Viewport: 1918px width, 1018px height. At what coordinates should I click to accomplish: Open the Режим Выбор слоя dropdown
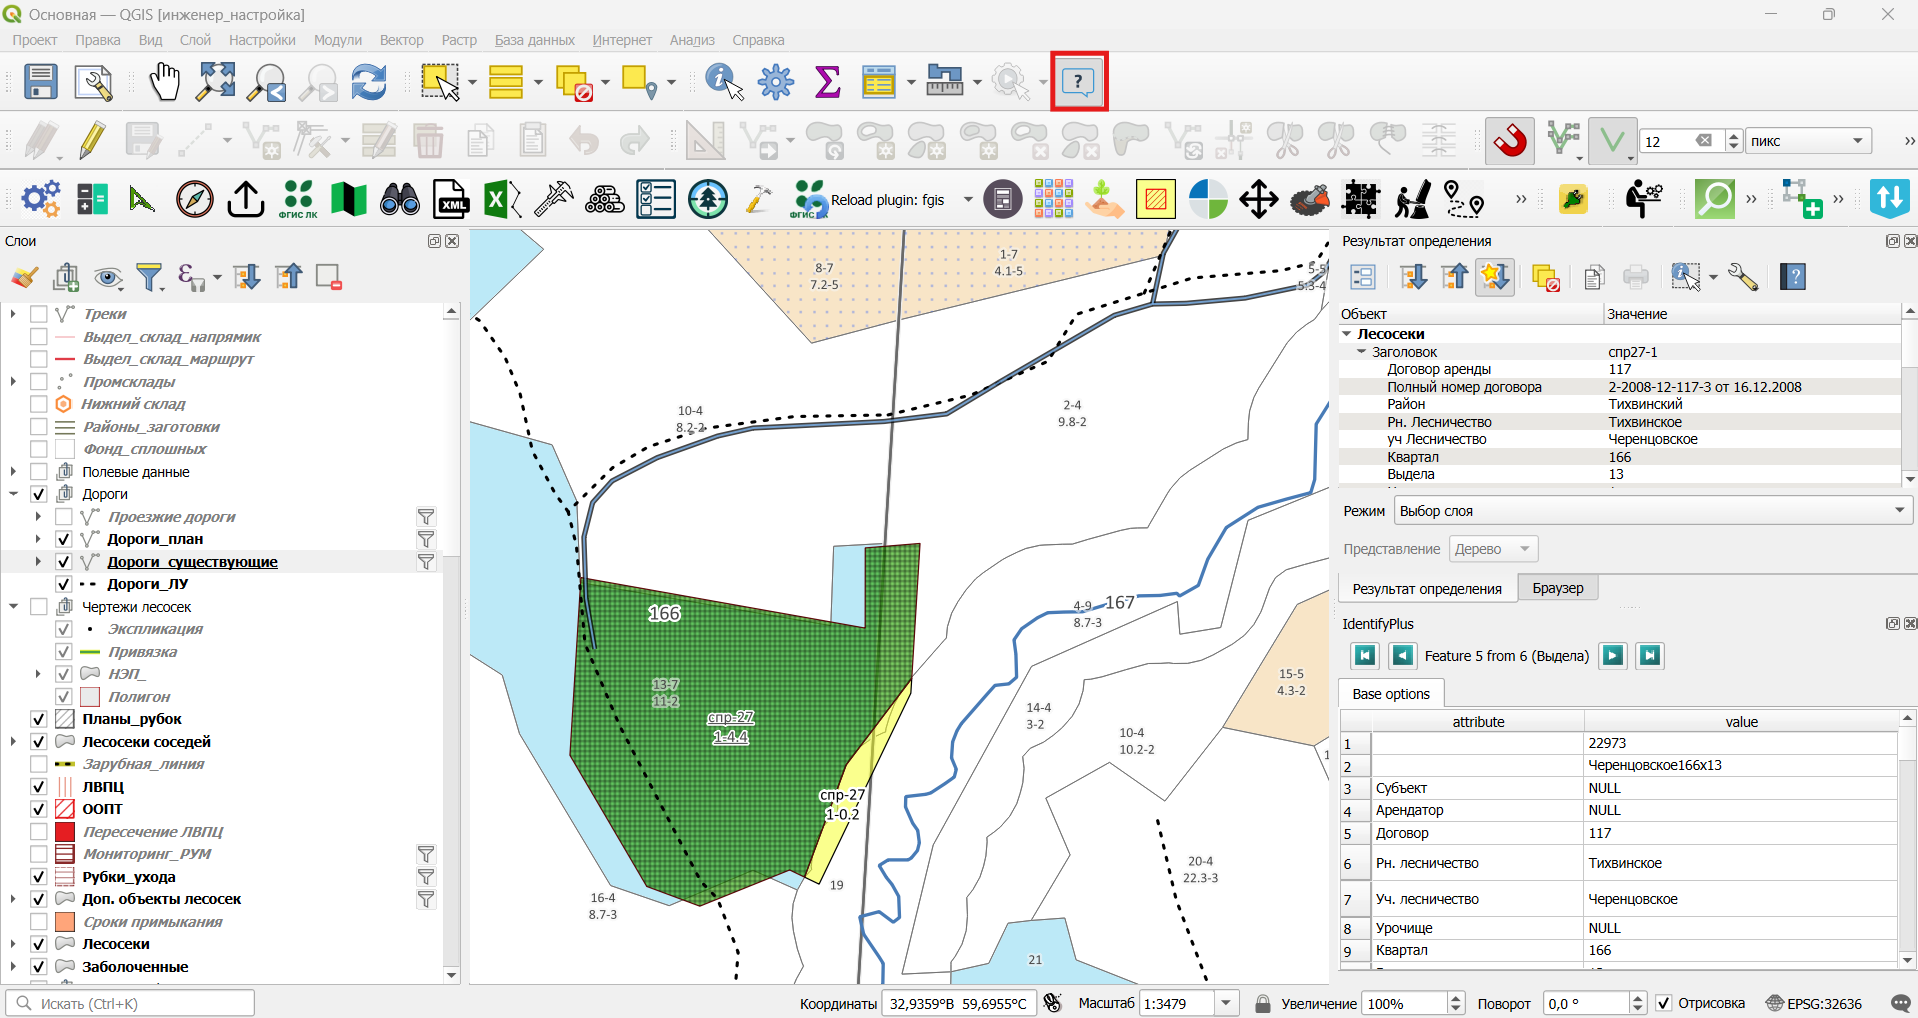coord(1653,511)
